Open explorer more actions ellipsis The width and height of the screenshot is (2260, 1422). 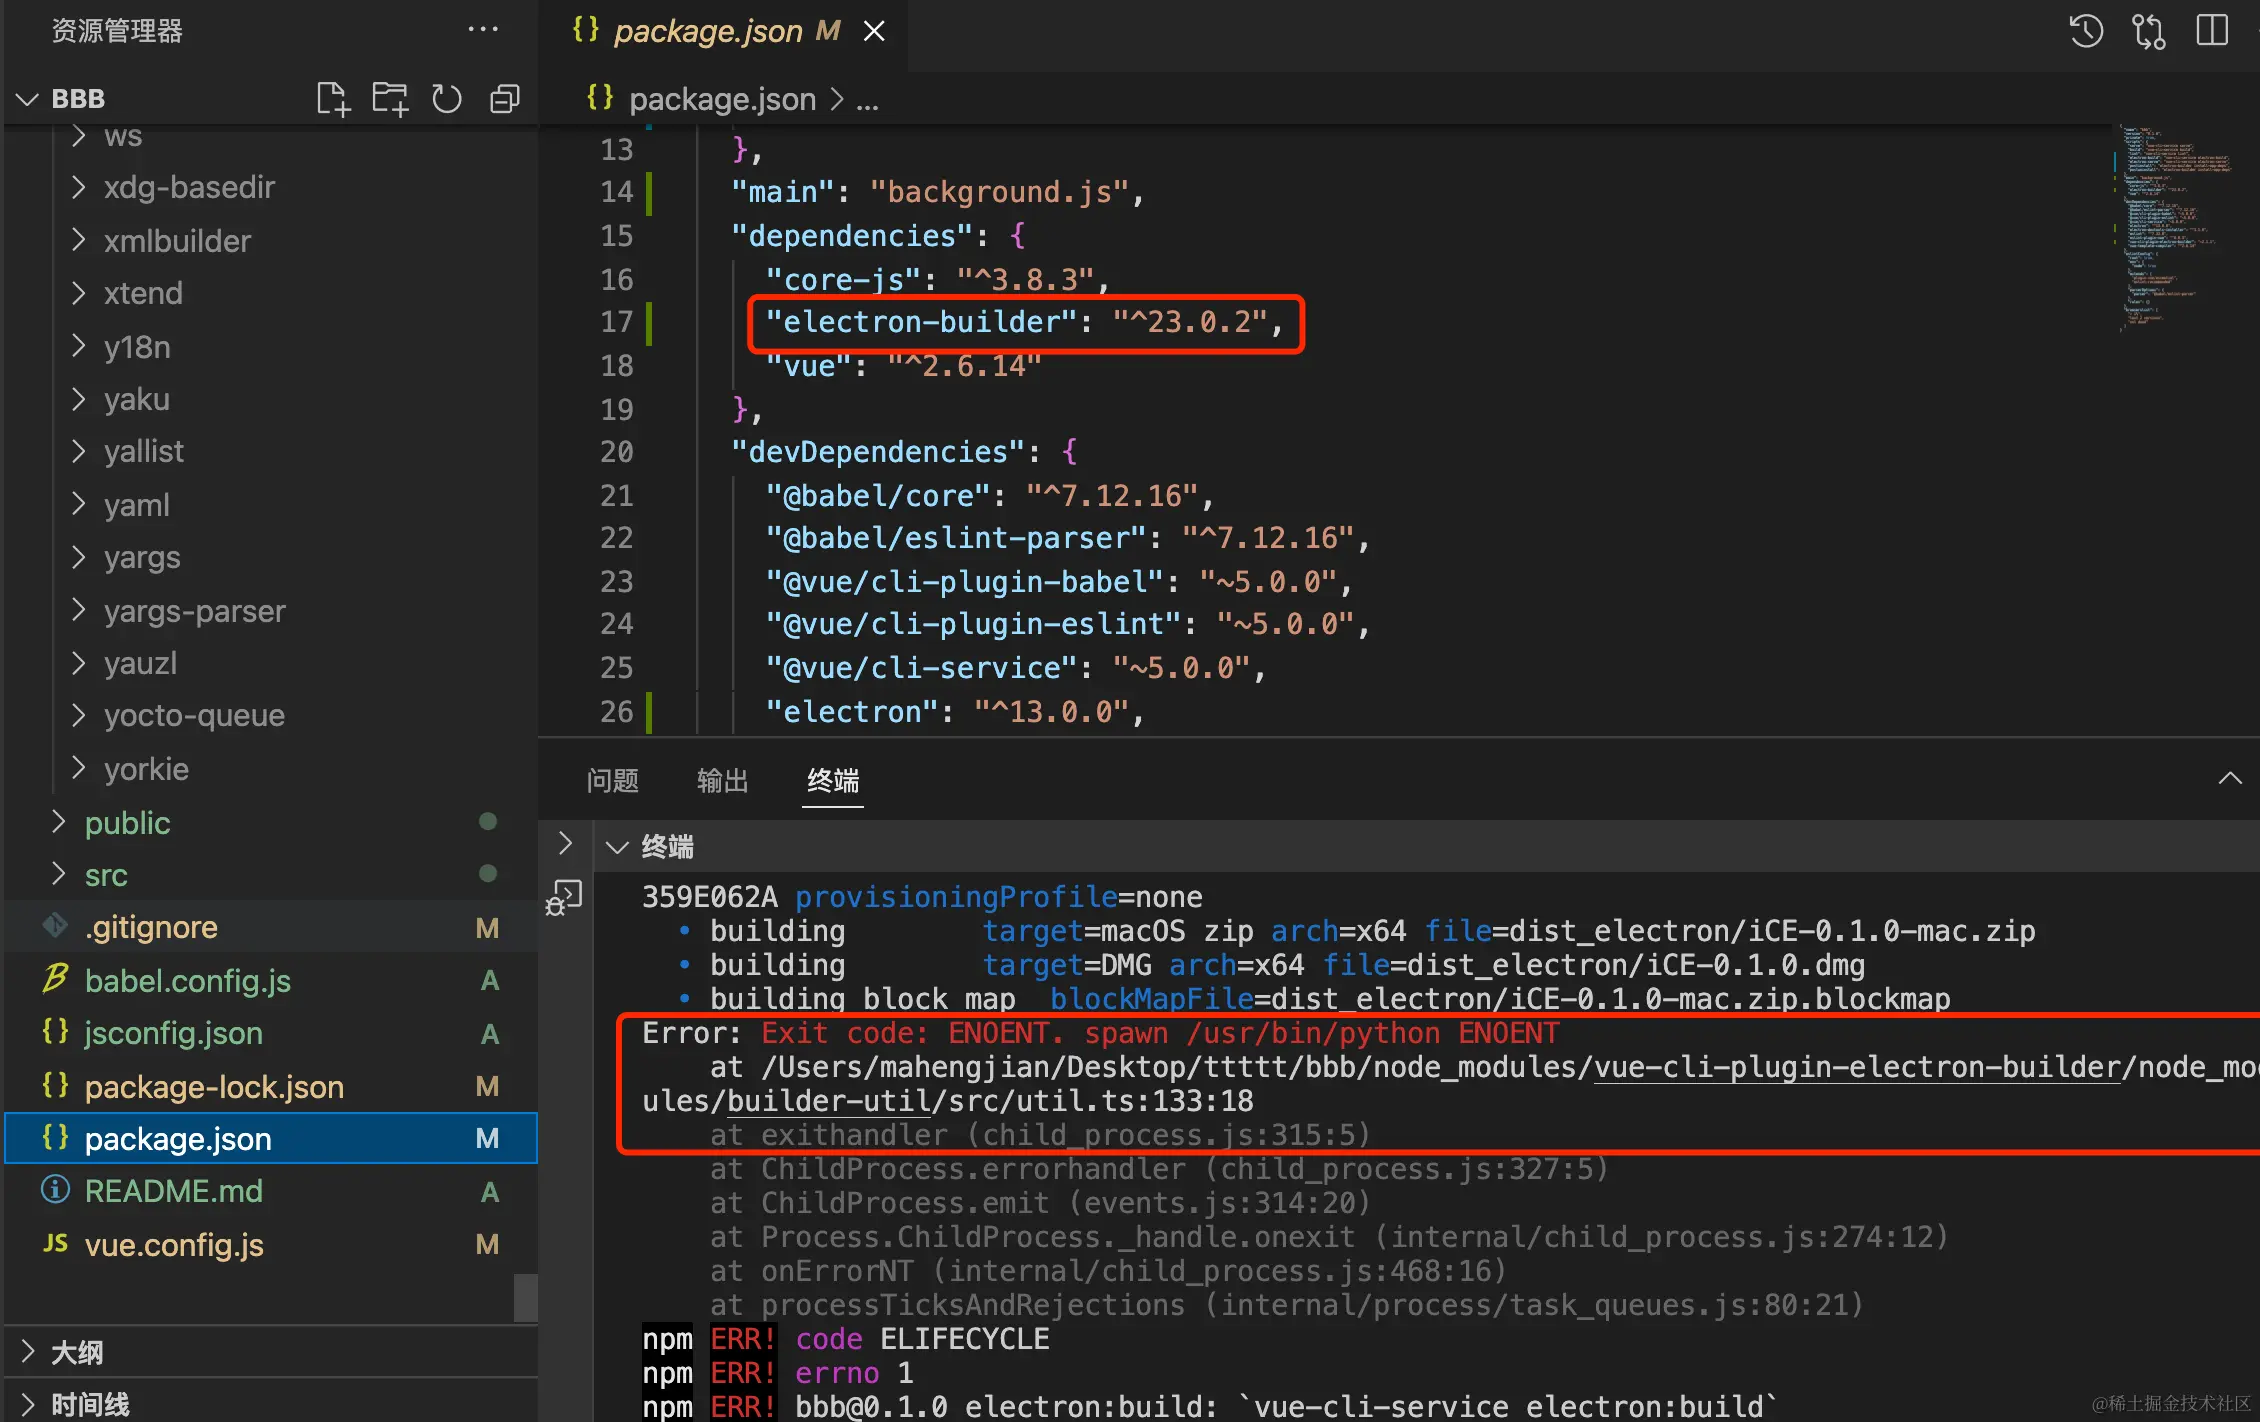click(x=483, y=30)
